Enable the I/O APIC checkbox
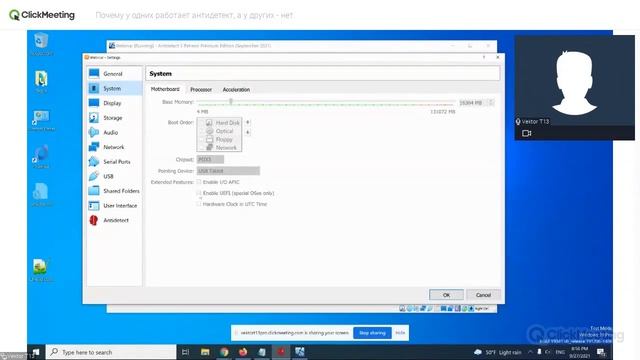 click(x=199, y=182)
